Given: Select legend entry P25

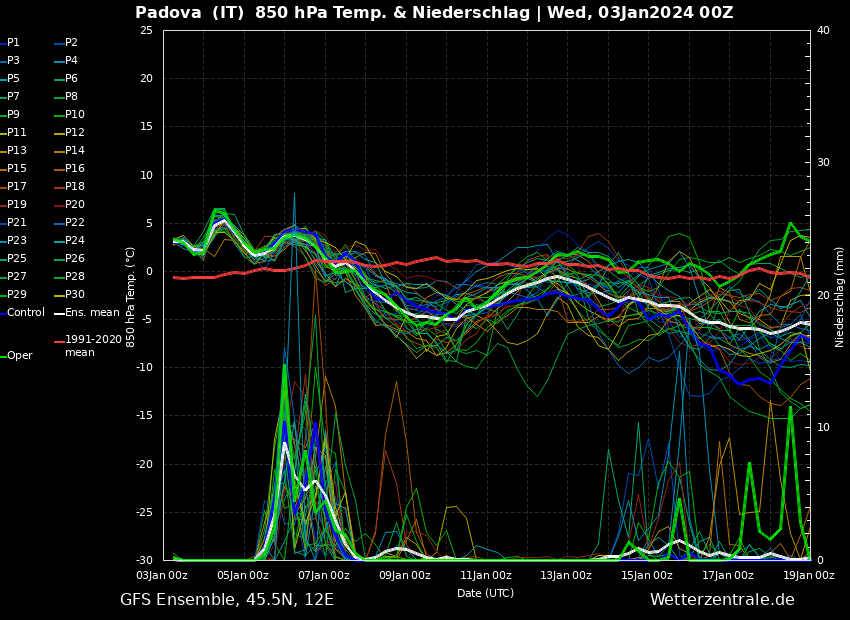Looking at the screenshot, I should tap(13, 259).
